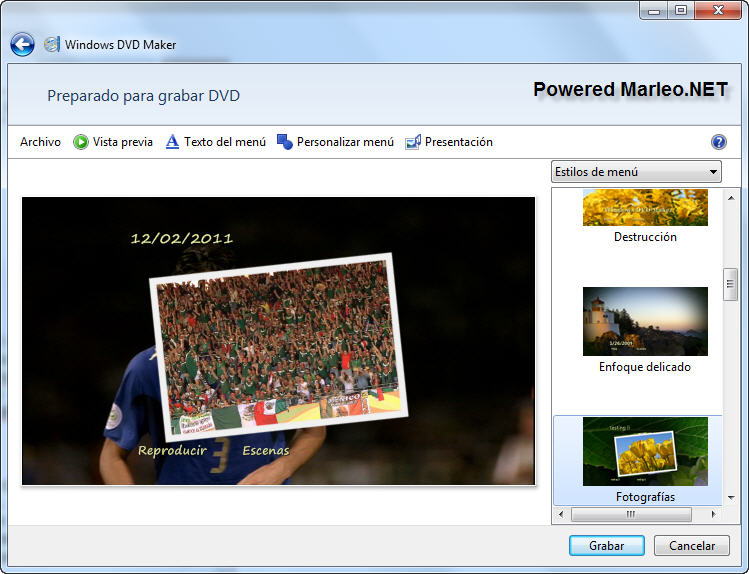Click the vertical scrollbar thumb in styles list
749x574 pixels.
[x=730, y=284]
